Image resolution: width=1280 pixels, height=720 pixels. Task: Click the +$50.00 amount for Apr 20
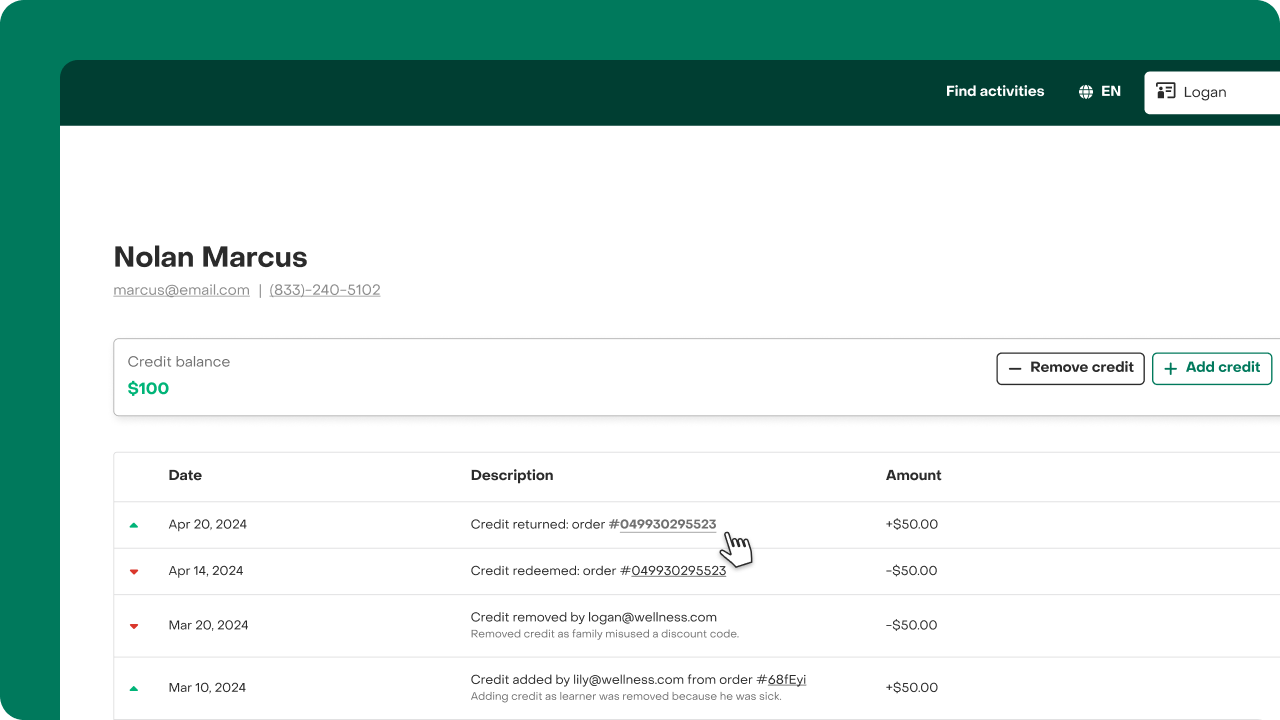(x=912, y=524)
